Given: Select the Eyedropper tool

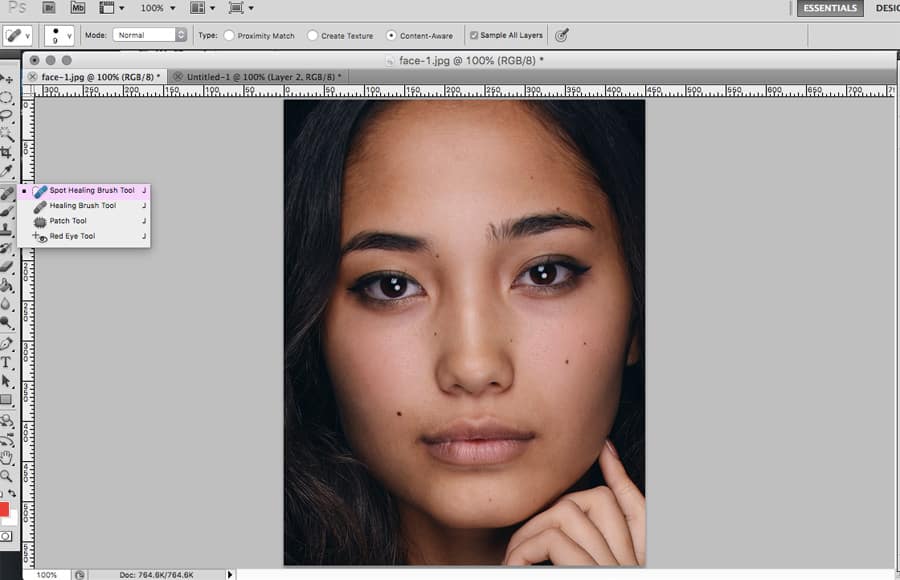Looking at the screenshot, I should click(7, 171).
